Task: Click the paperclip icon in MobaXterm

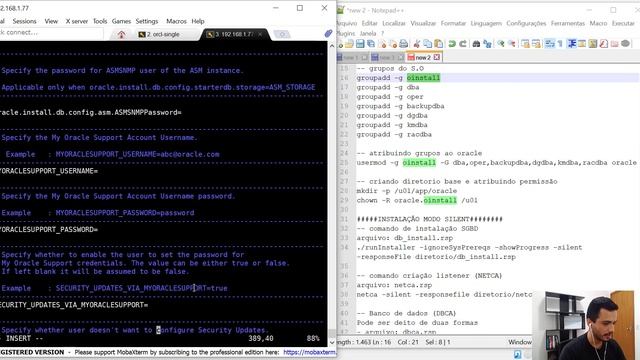Action: [328, 33]
